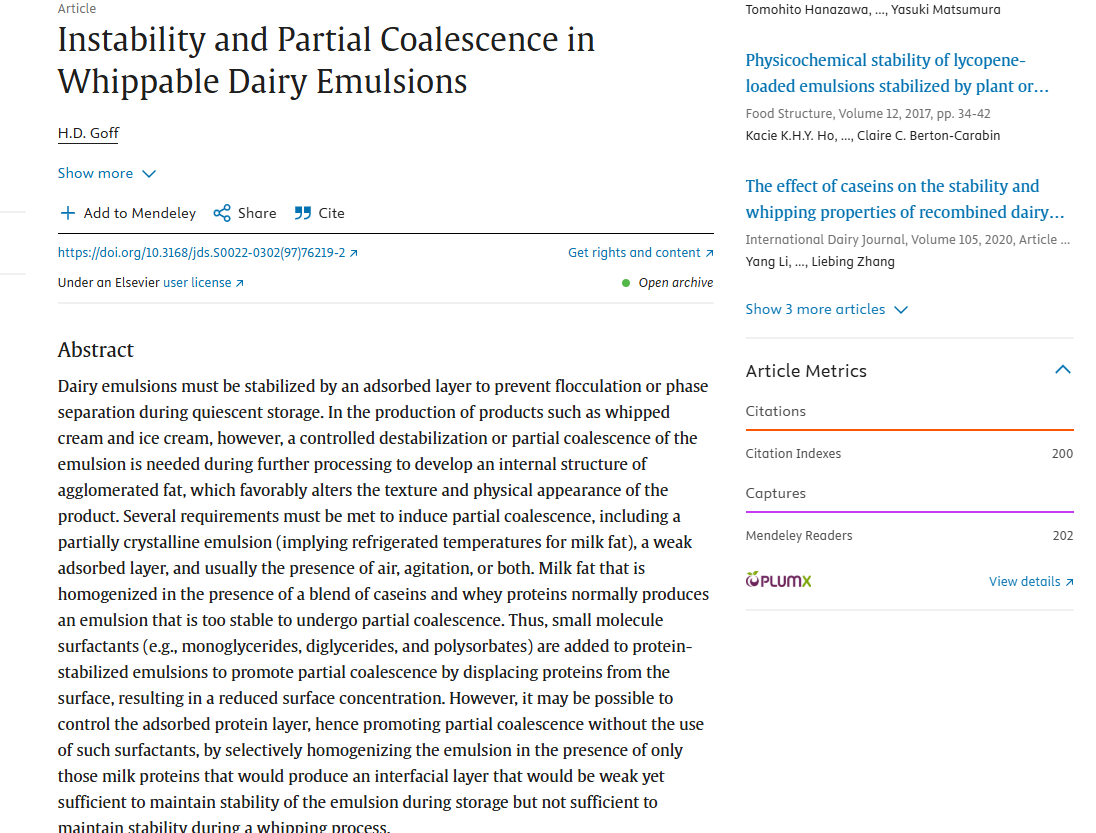The height and width of the screenshot is (833, 1096).
Task: Click the Share network icon
Action: click(x=222, y=213)
